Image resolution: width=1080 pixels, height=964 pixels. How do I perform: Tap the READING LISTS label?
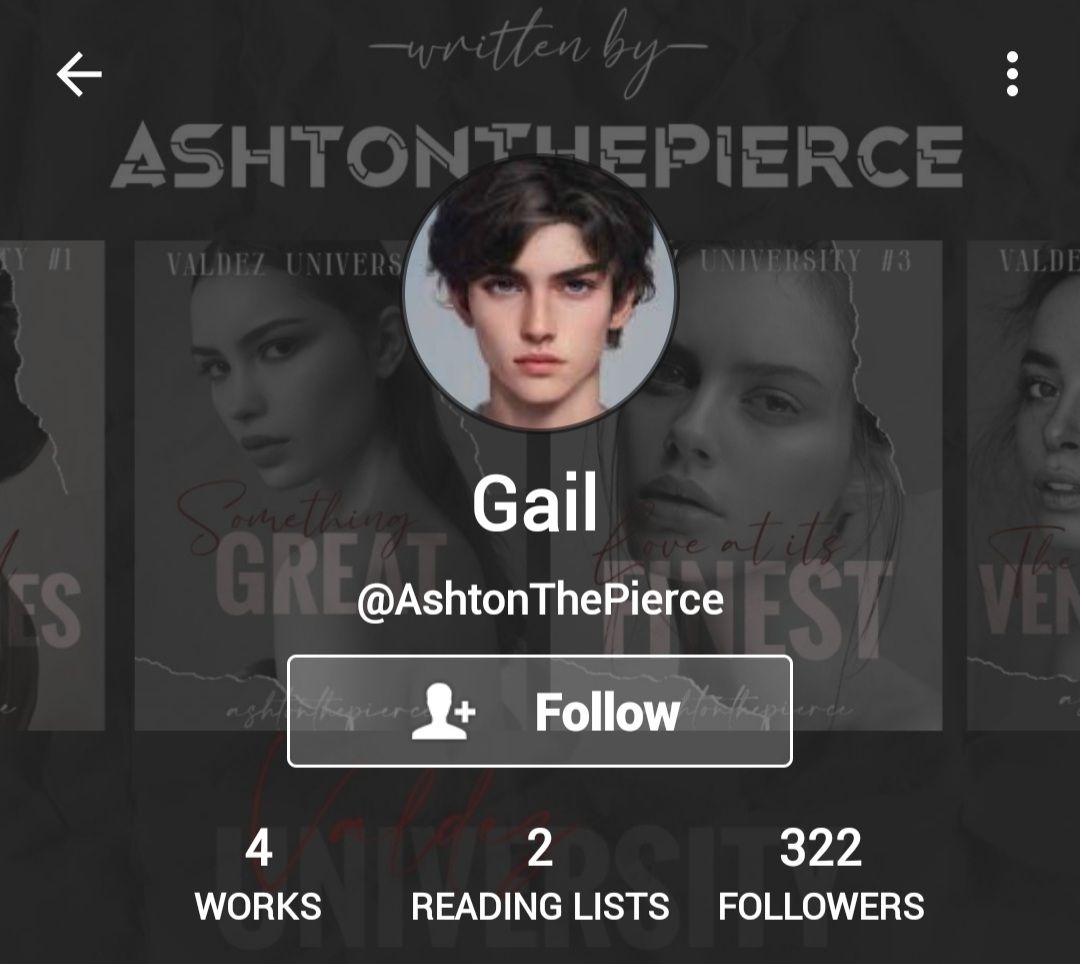click(x=540, y=906)
